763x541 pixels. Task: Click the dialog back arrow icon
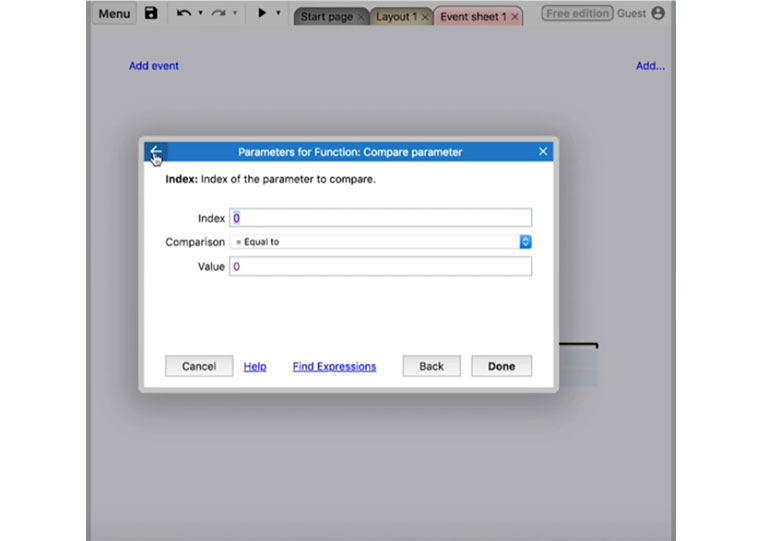tap(156, 152)
